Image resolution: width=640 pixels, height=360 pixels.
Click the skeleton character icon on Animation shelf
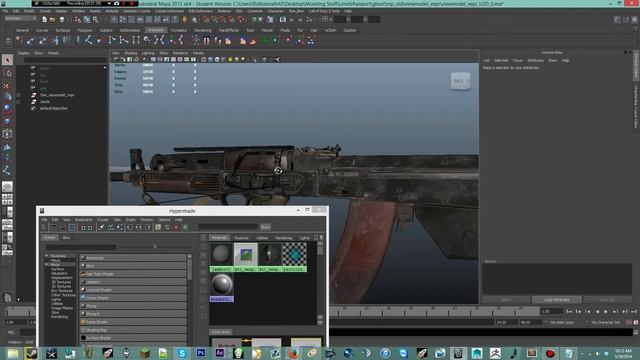click(196, 40)
